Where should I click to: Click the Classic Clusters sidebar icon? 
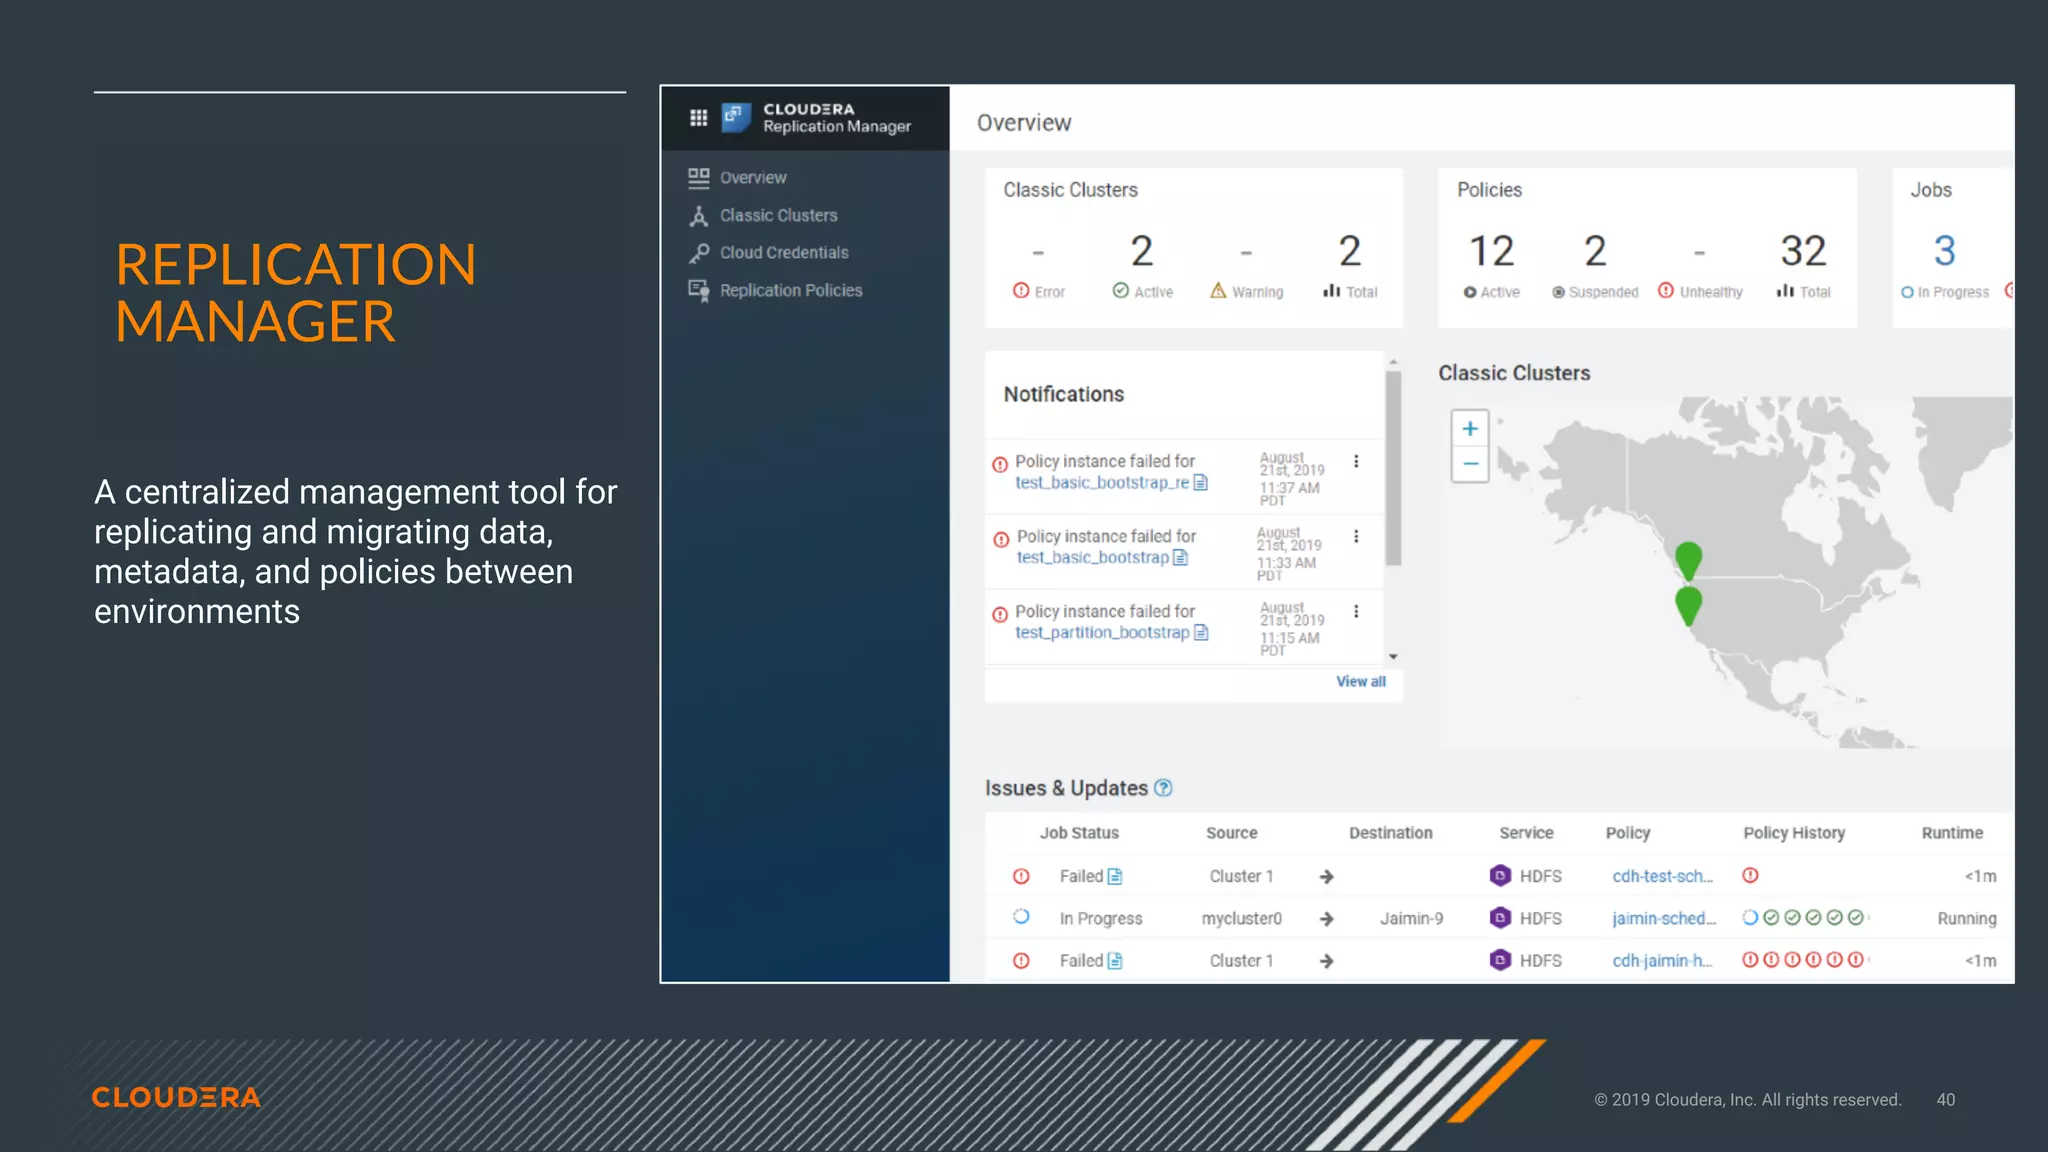[x=699, y=215]
